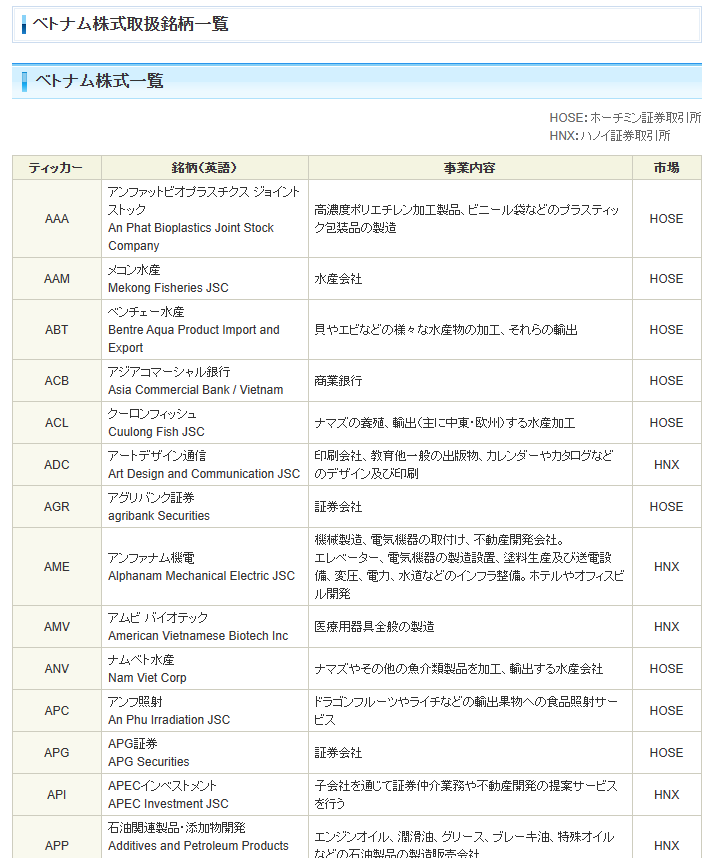Select the ABT ticker cell
Viewport: 723px width, 858px height.
[x=56, y=329]
